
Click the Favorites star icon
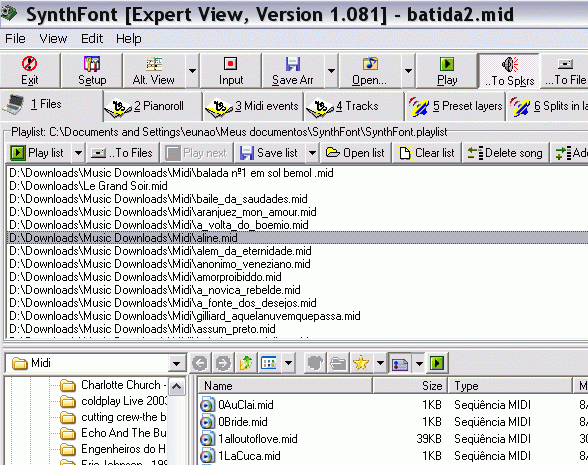[x=361, y=363]
